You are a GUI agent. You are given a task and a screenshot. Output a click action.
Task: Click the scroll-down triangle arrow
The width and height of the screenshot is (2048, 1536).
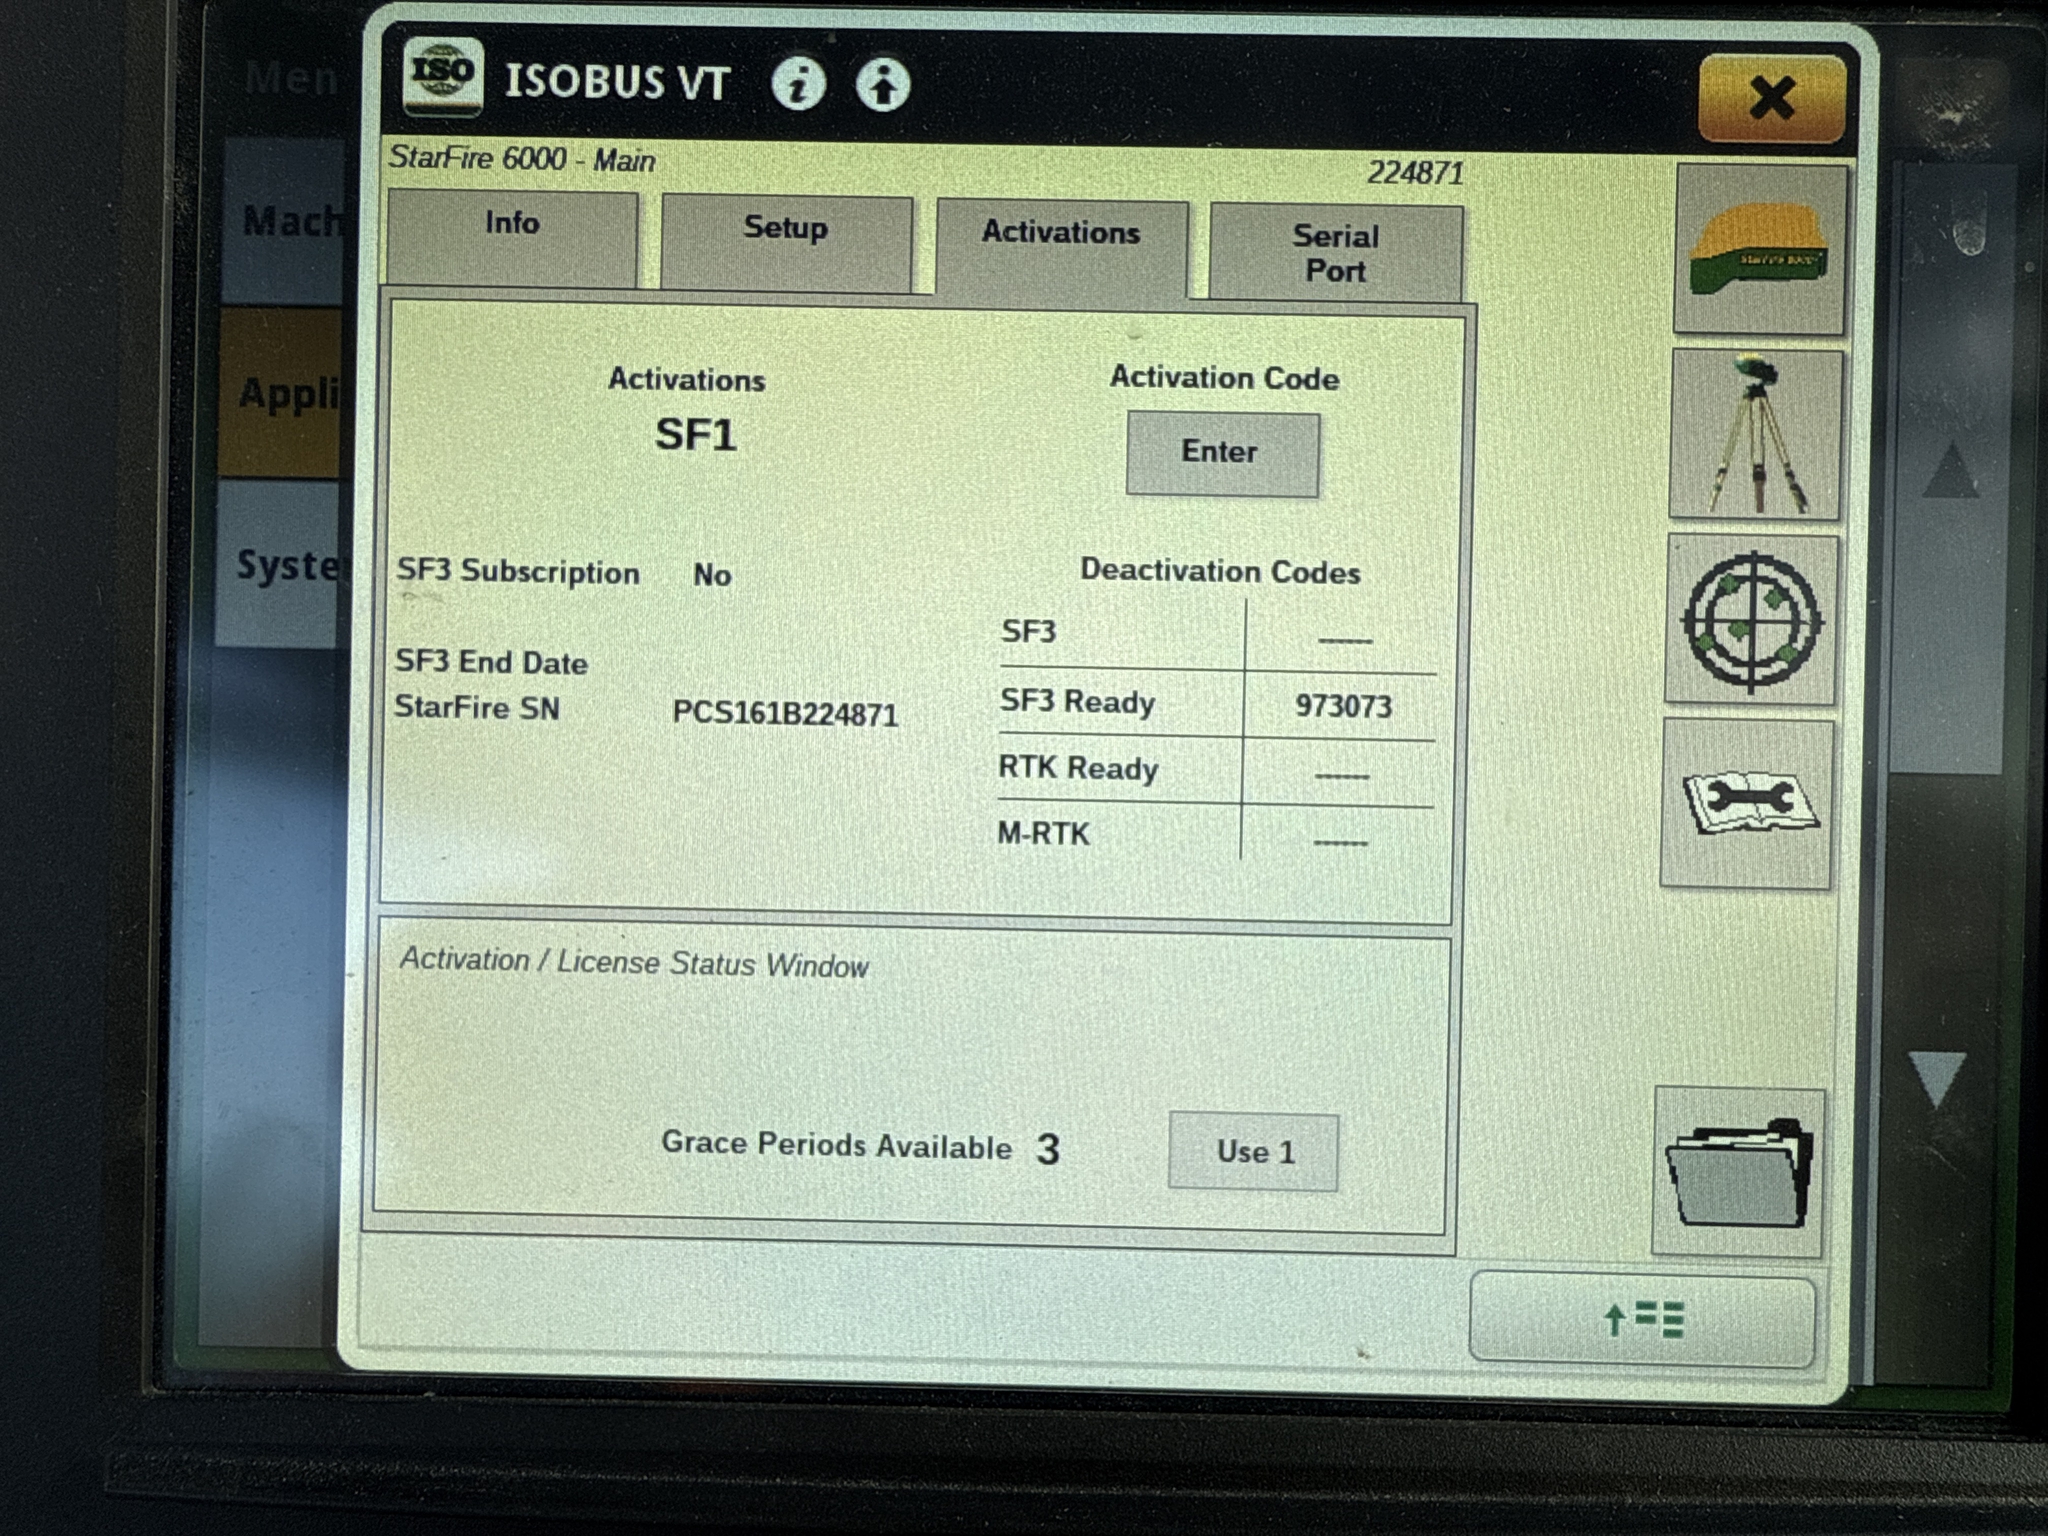pos(1937,1080)
